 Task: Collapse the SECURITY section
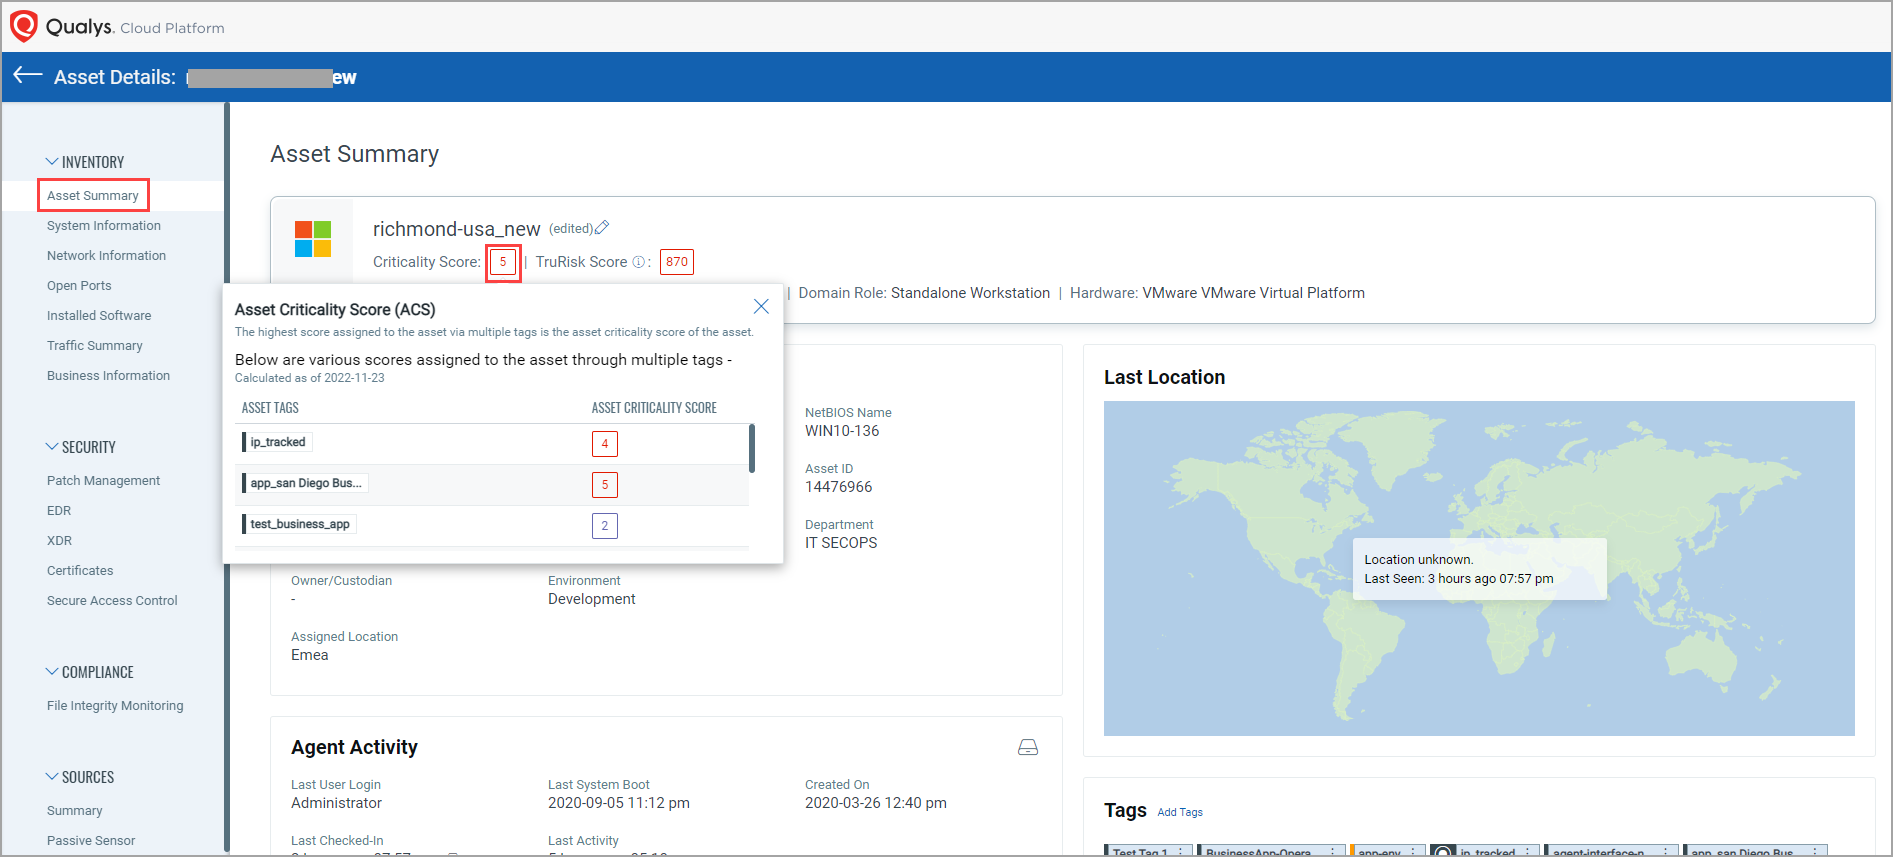[x=52, y=446]
